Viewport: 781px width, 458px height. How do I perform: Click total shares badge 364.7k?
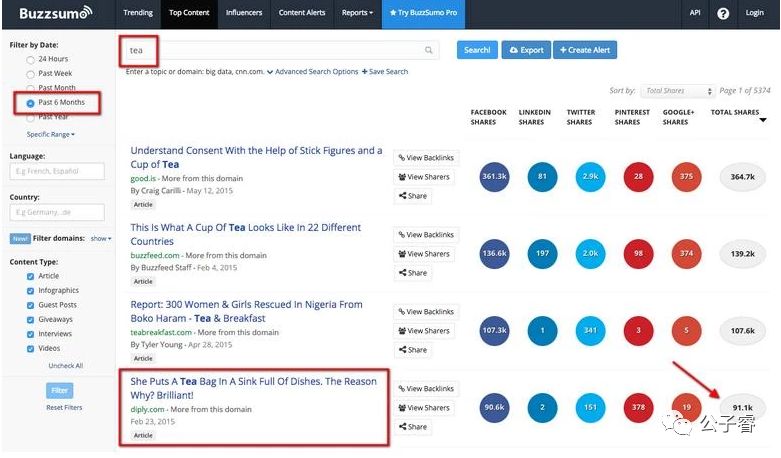coord(743,177)
